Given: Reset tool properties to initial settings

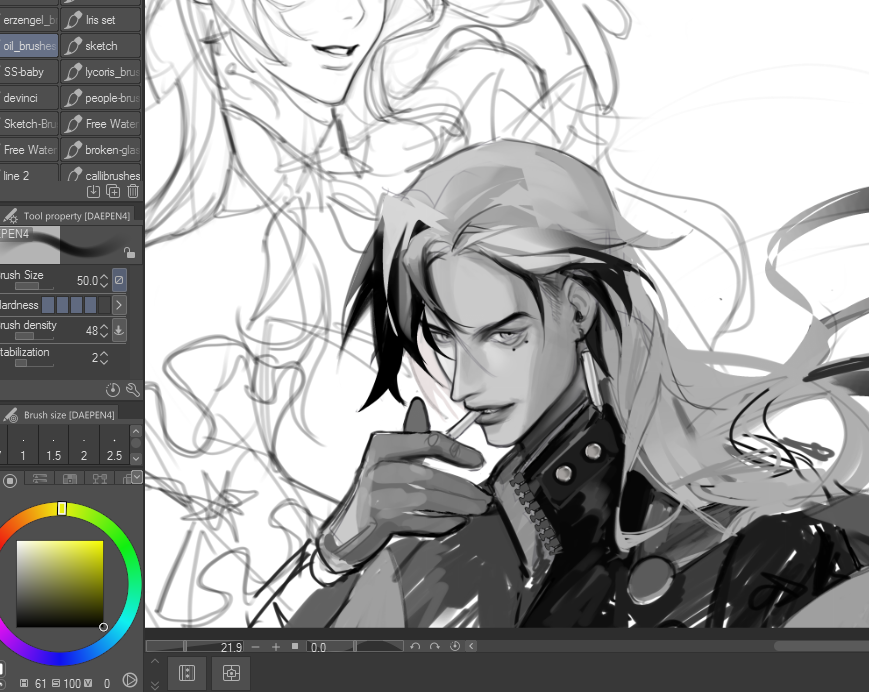Looking at the screenshot, I should [113, 390].
